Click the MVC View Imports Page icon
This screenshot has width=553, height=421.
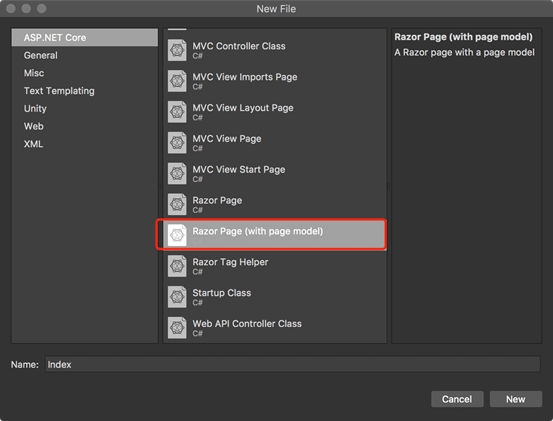tap(177, 81)
